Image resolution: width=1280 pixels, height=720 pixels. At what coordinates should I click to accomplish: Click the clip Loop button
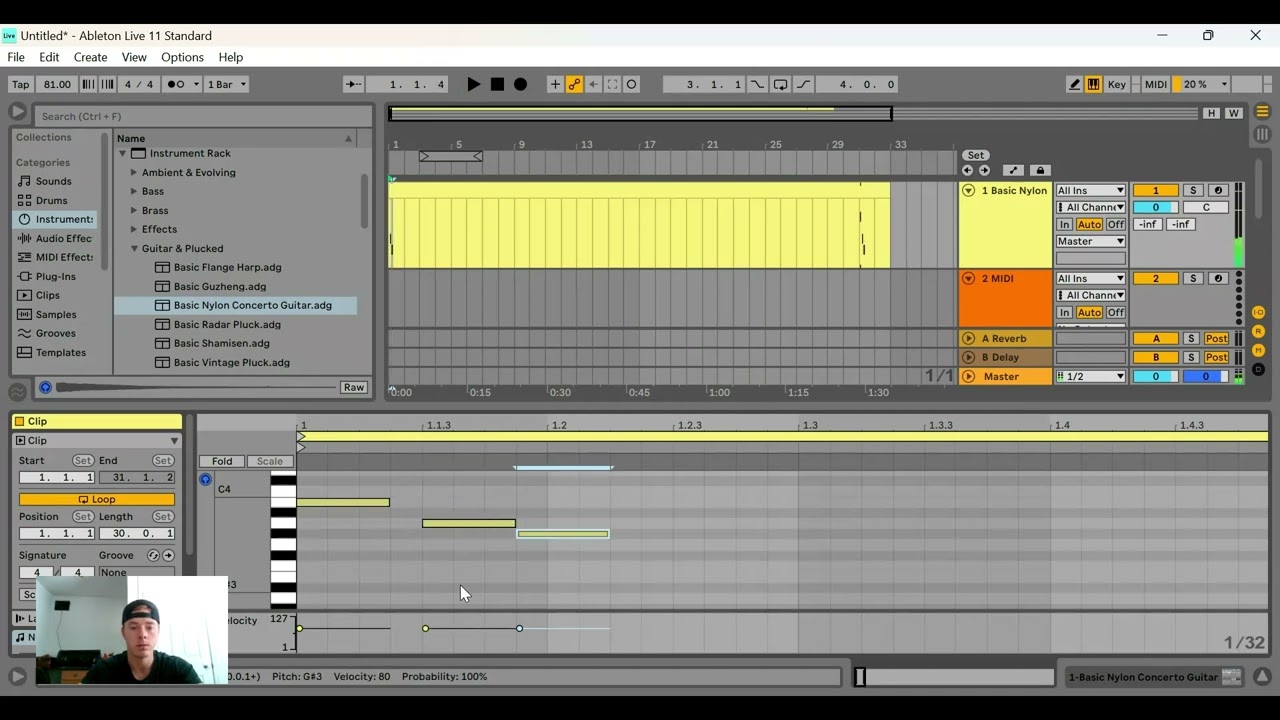click(x=97, y=499)
